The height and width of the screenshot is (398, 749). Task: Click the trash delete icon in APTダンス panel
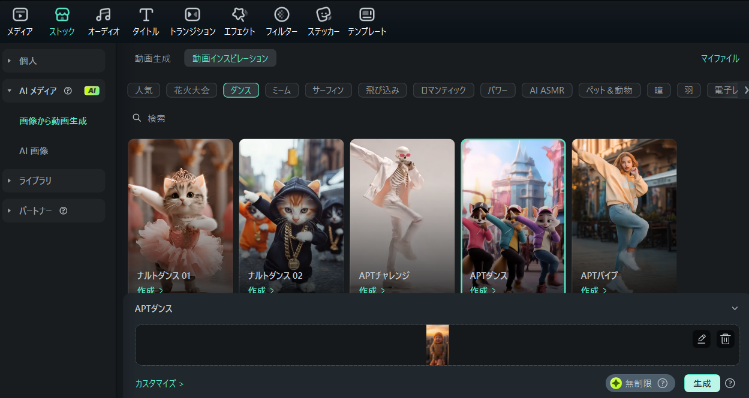pos(725,339)
